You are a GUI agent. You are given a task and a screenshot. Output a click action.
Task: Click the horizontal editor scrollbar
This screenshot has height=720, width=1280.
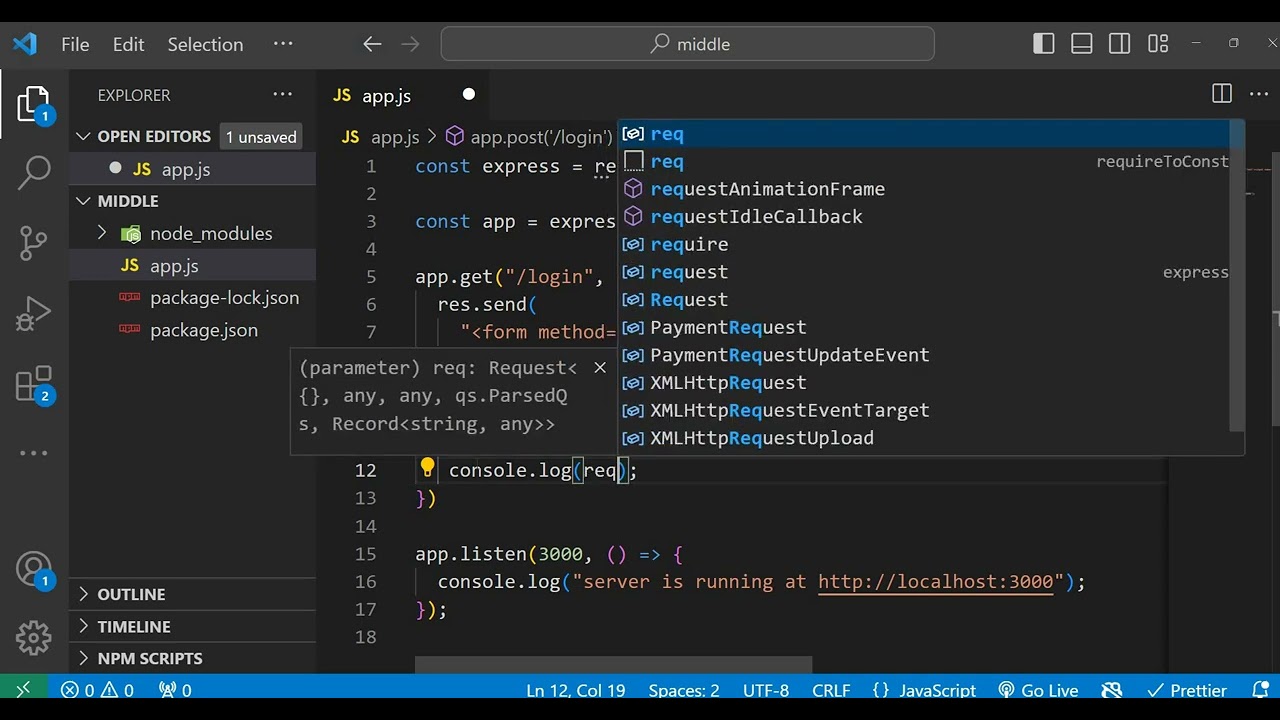click(613, 665)
